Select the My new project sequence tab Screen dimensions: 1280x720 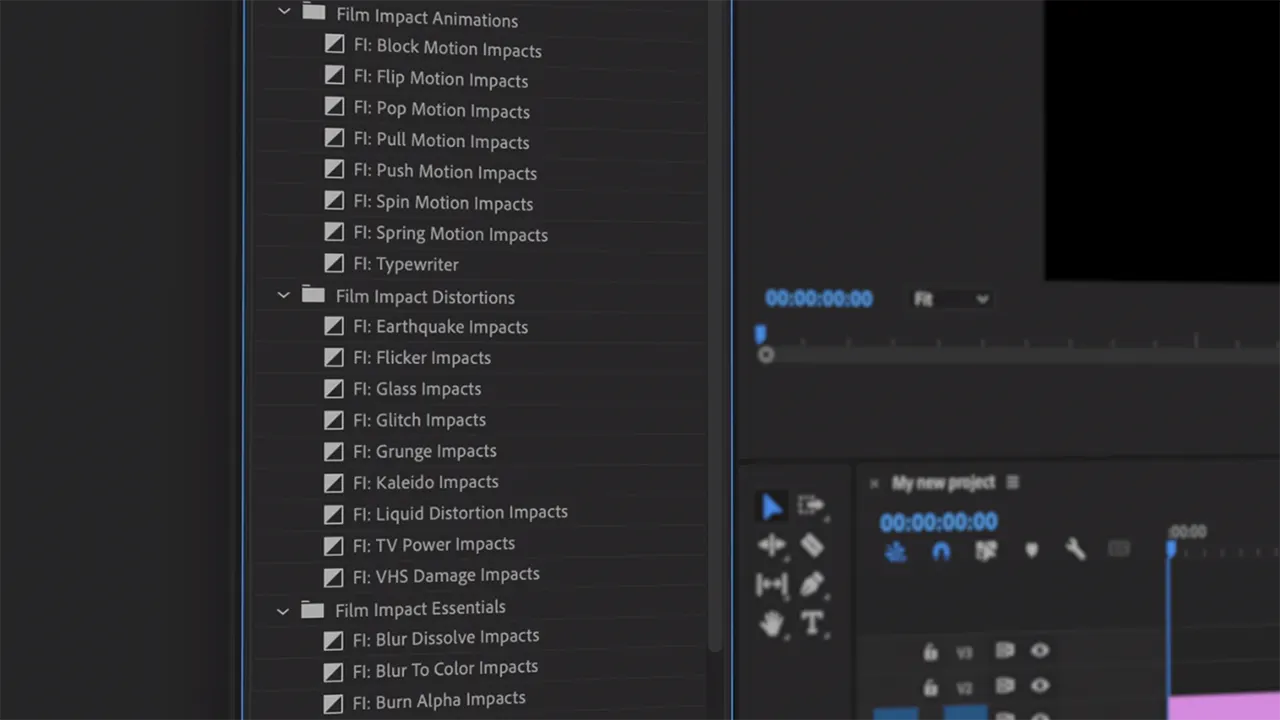(x=943, y=483)
